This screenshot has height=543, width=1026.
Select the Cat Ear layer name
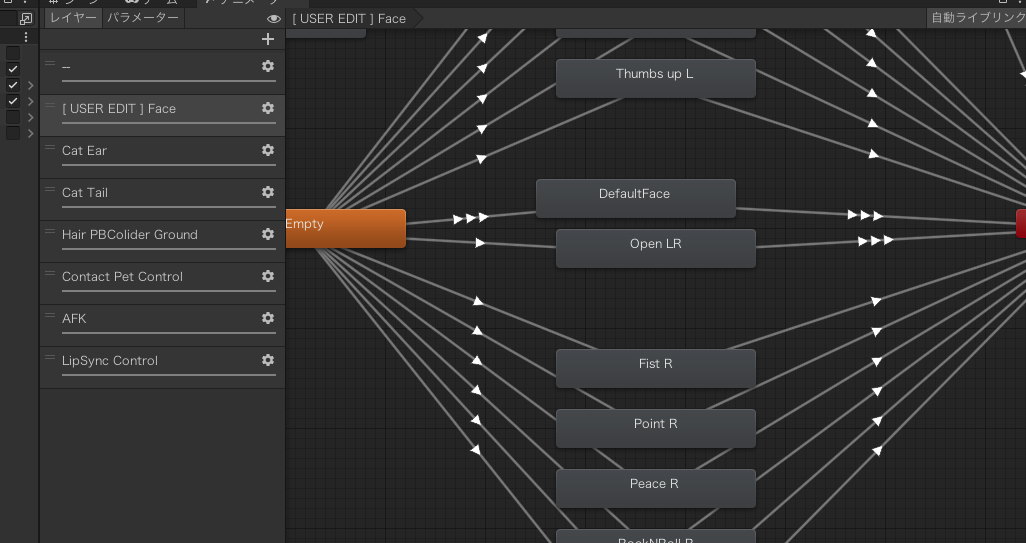point(84,150)
